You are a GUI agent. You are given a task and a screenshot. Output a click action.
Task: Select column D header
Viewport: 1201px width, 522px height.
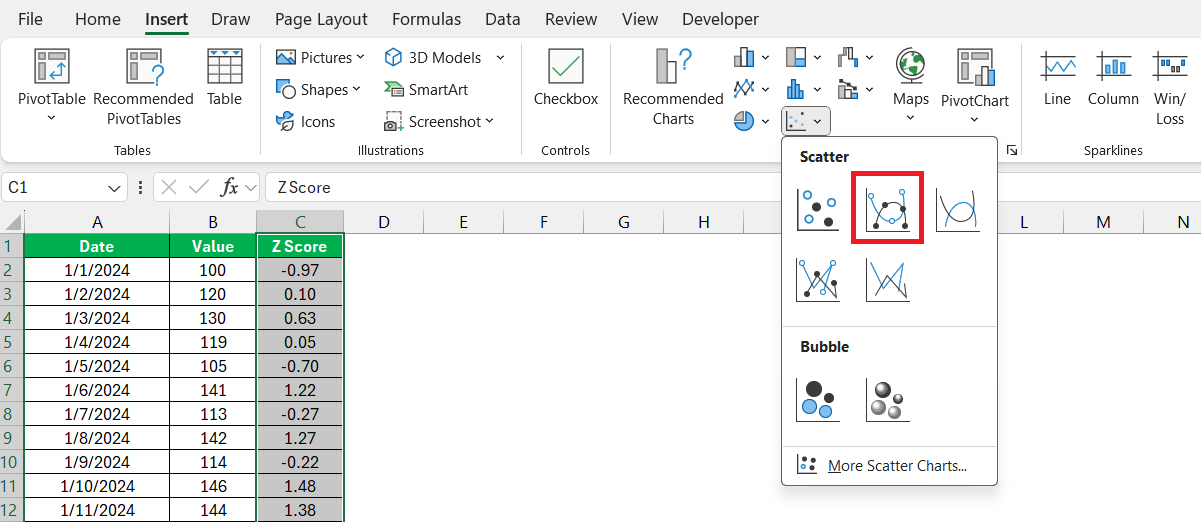tap(384, 222)
